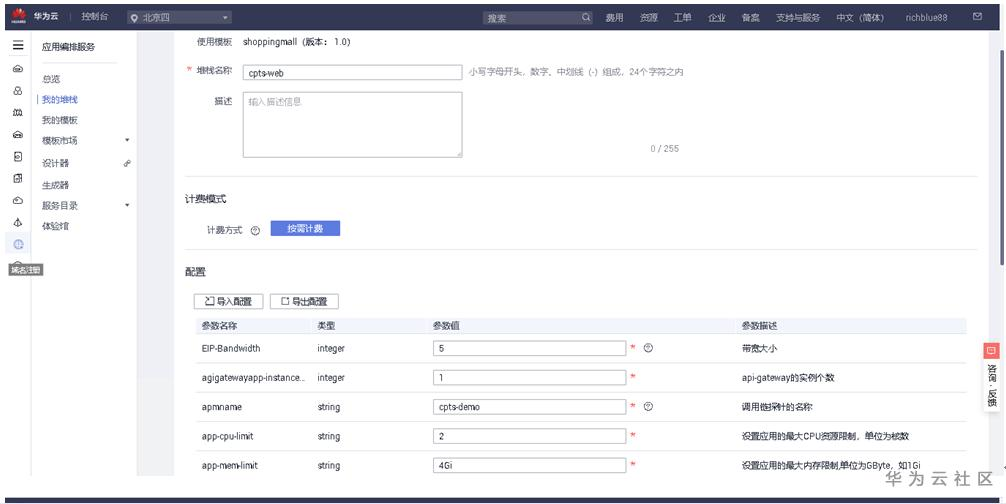The height and width of the screenshot is (504, 1006).
Task: Click the 0 / 255 character counter
Action: [x=664, y=148]
